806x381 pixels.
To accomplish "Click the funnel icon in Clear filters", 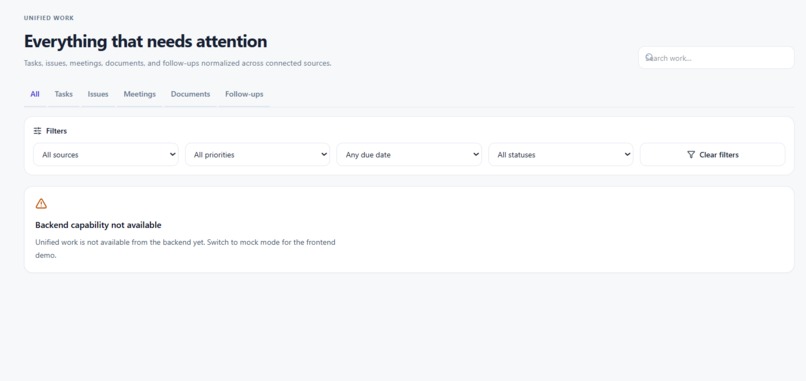I will pyautogui.click(x=691, y=155).
